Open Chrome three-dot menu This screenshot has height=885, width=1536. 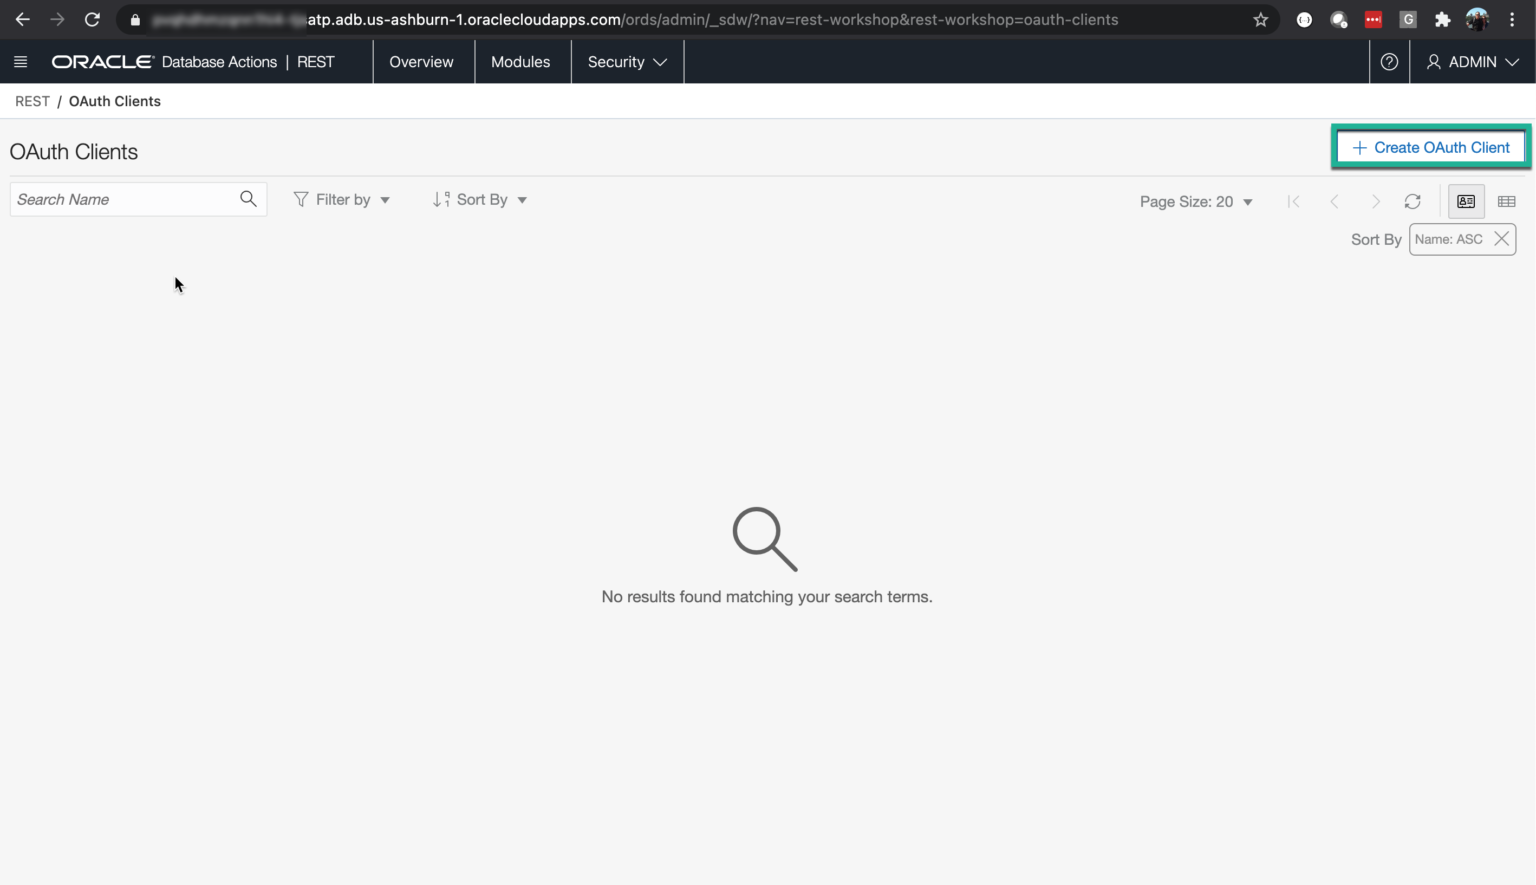[1512, 19]
